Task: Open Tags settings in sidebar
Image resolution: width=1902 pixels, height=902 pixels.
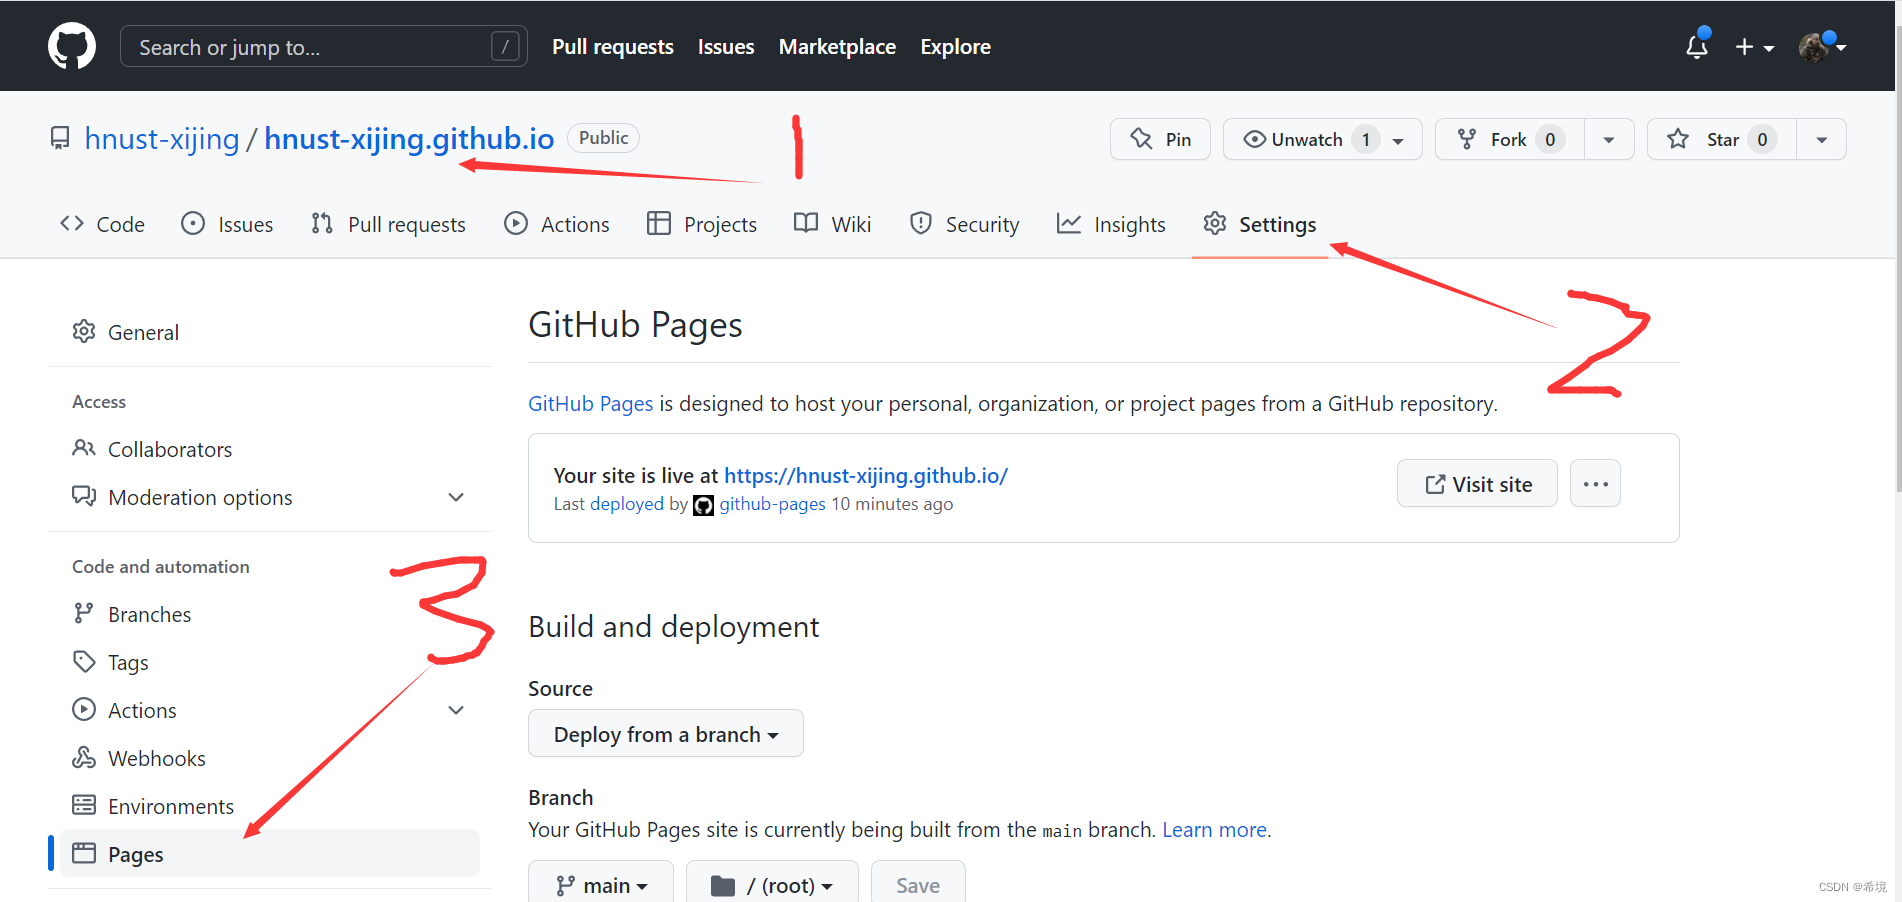Action: point(270,662)
